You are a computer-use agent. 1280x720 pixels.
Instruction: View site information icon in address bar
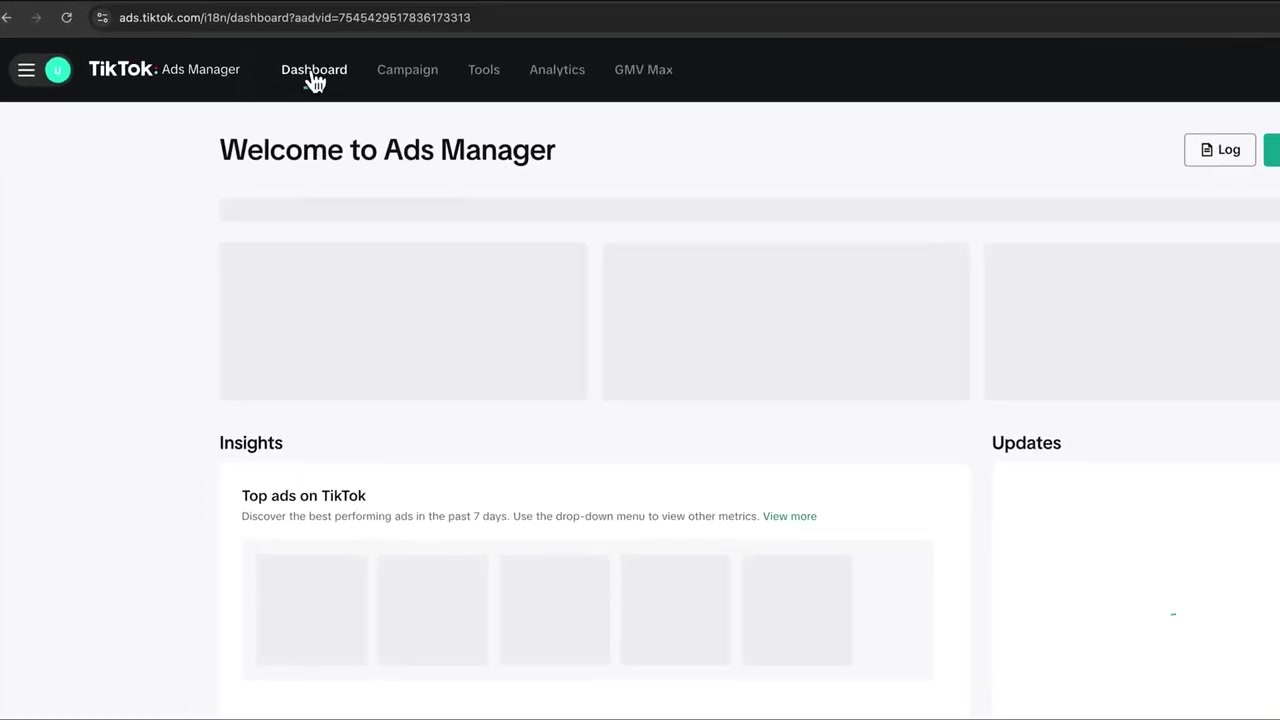[x=102, y=17]
